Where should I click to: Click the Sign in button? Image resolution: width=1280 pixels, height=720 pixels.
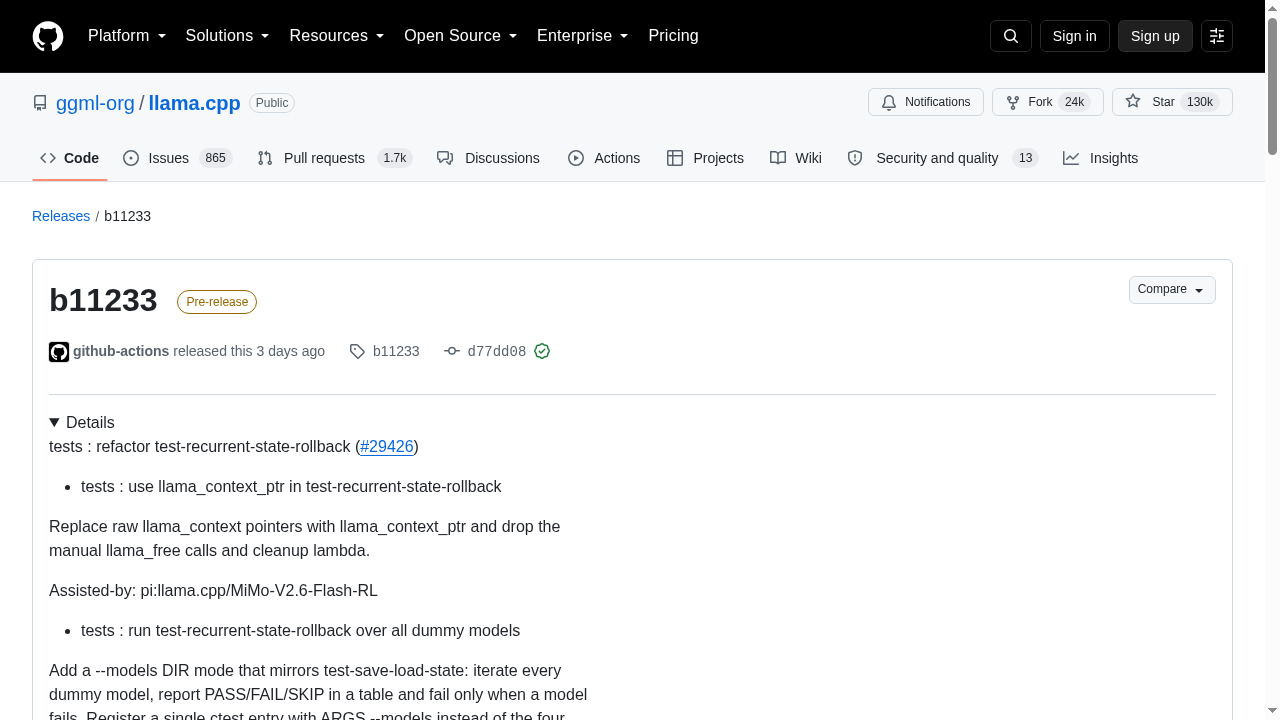(x=1075, y=36)
